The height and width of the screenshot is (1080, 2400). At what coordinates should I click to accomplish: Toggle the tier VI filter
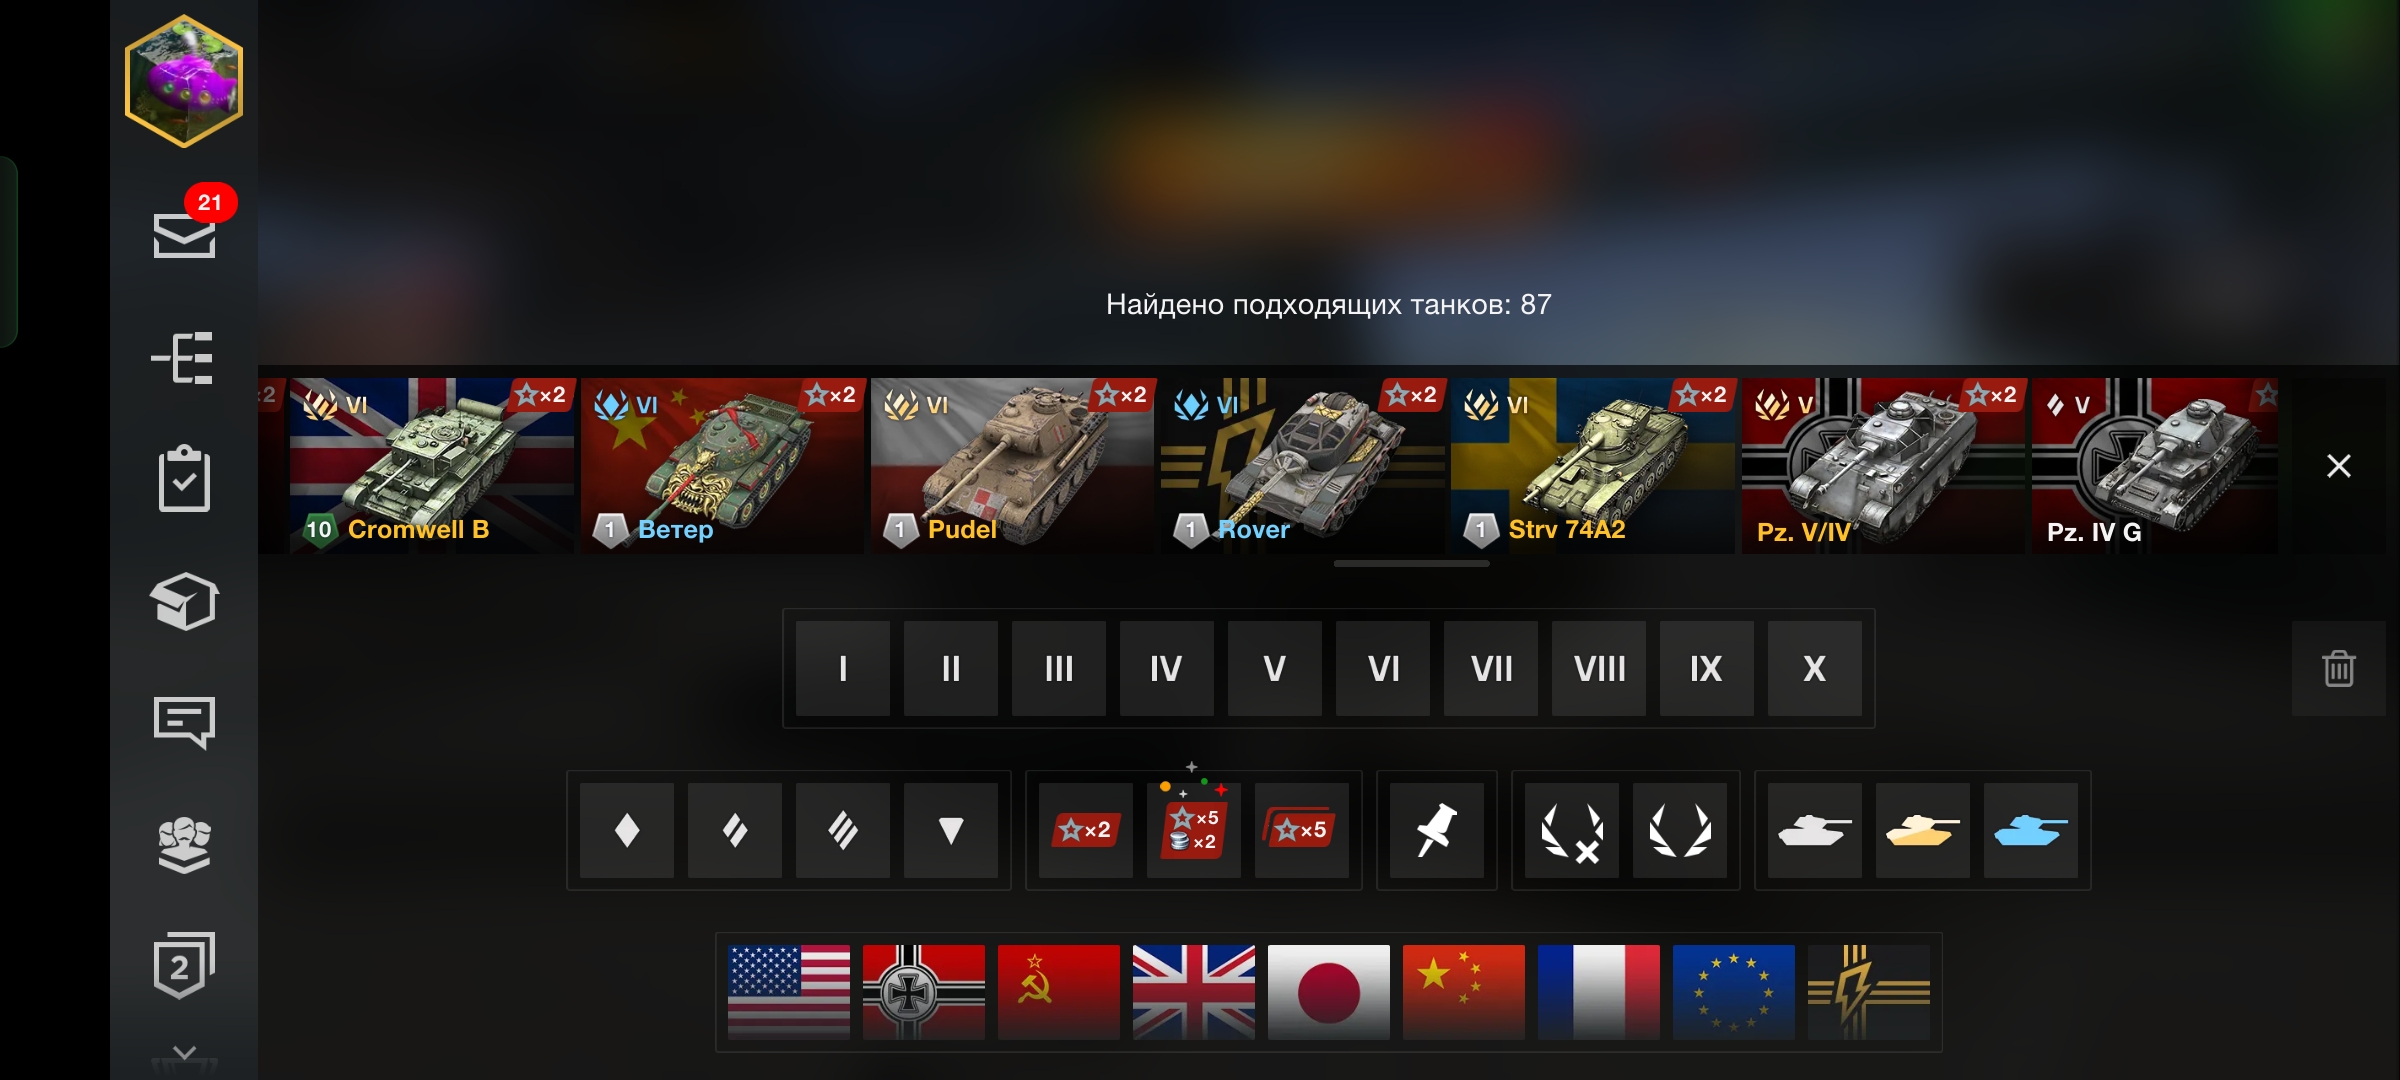click(x=1382, y=668)
